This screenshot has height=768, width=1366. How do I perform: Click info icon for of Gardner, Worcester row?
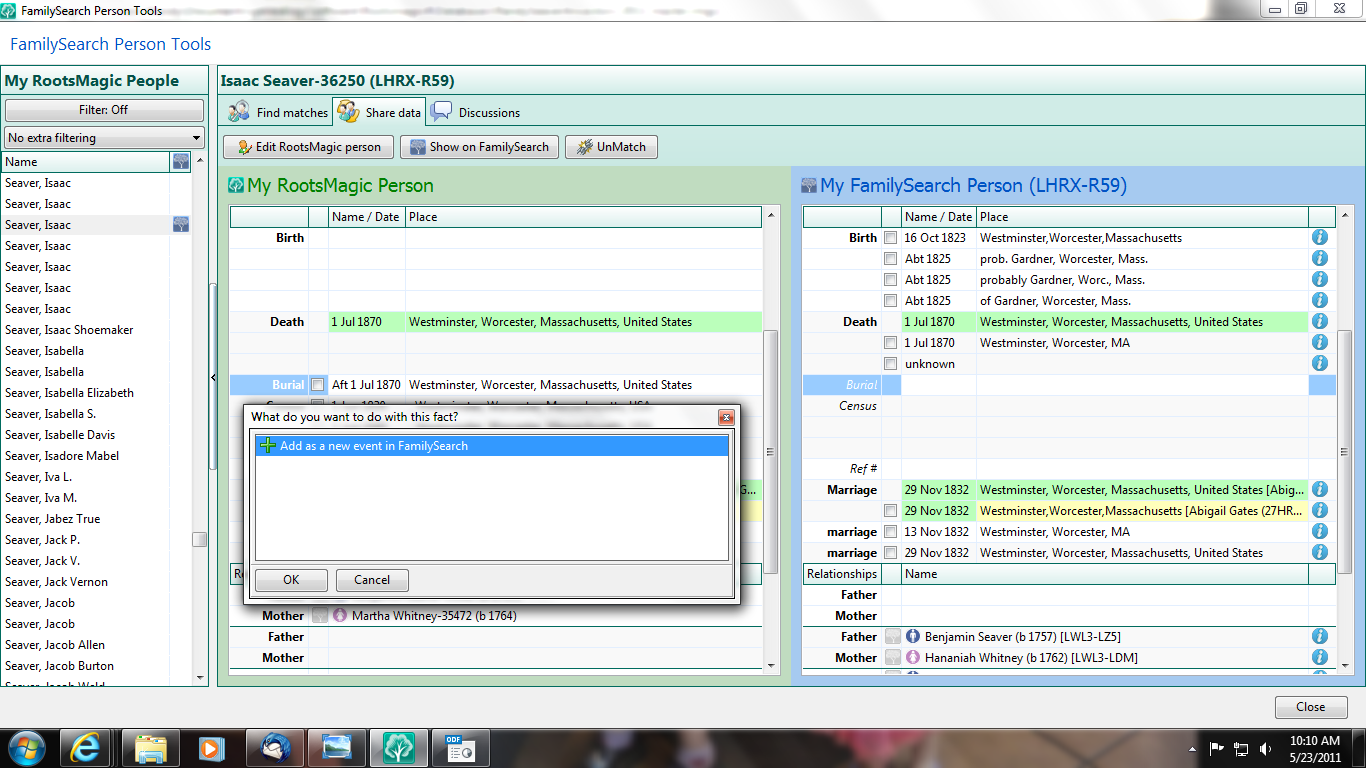(x=1319, y=301)
